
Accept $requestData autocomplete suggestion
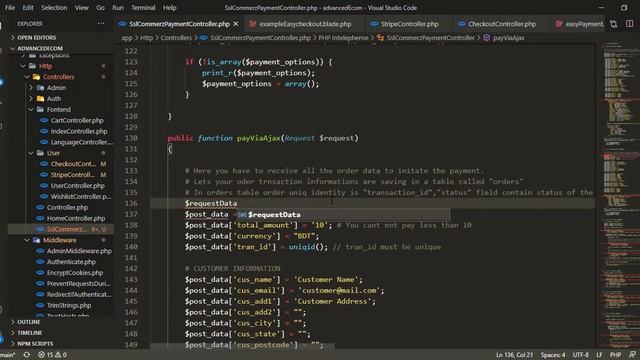click(x=344, y=215)
